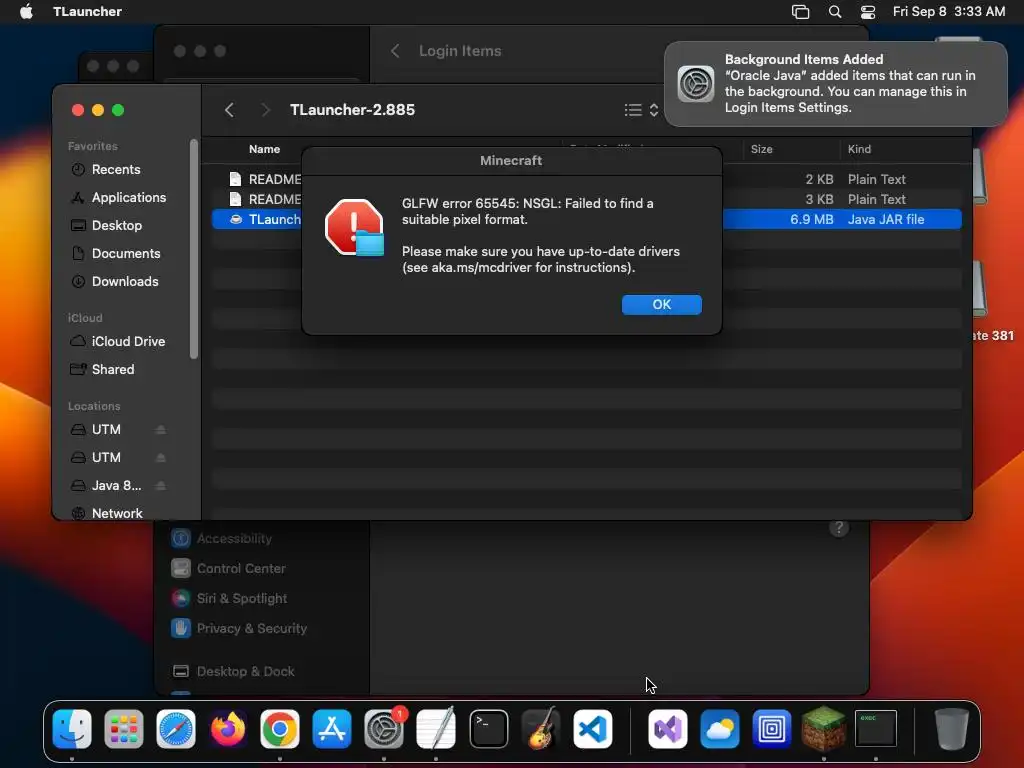
Task: Eject the Java 8 volume
Action: coord(161,486)
